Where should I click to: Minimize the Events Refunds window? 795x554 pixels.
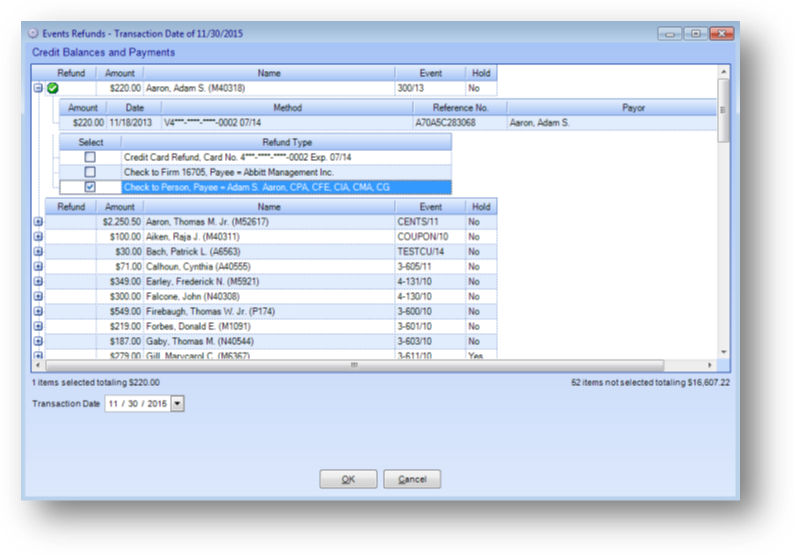click(669, 34)
